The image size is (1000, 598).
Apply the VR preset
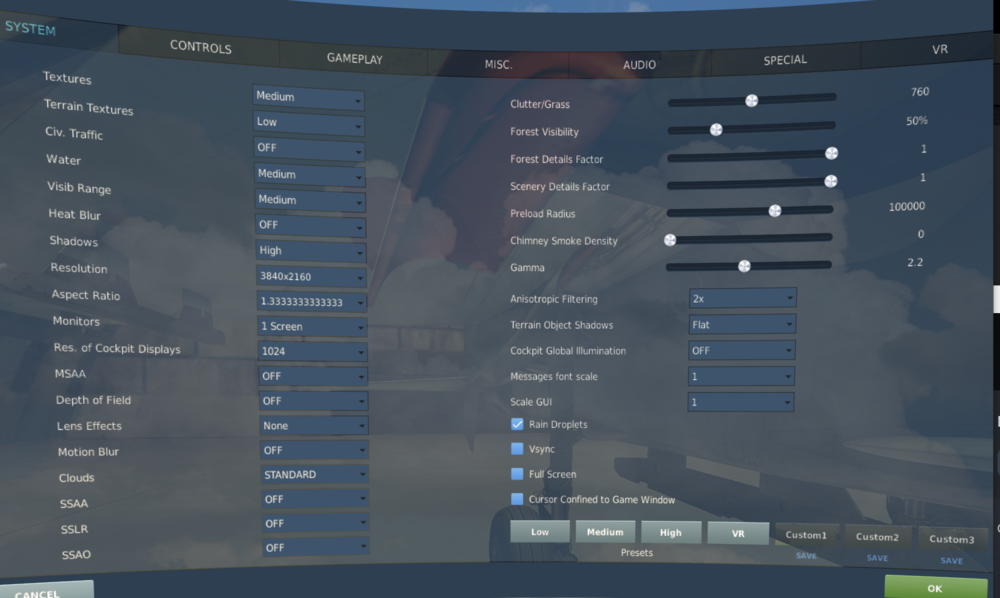pyautogui.click(x=738, y=533)
